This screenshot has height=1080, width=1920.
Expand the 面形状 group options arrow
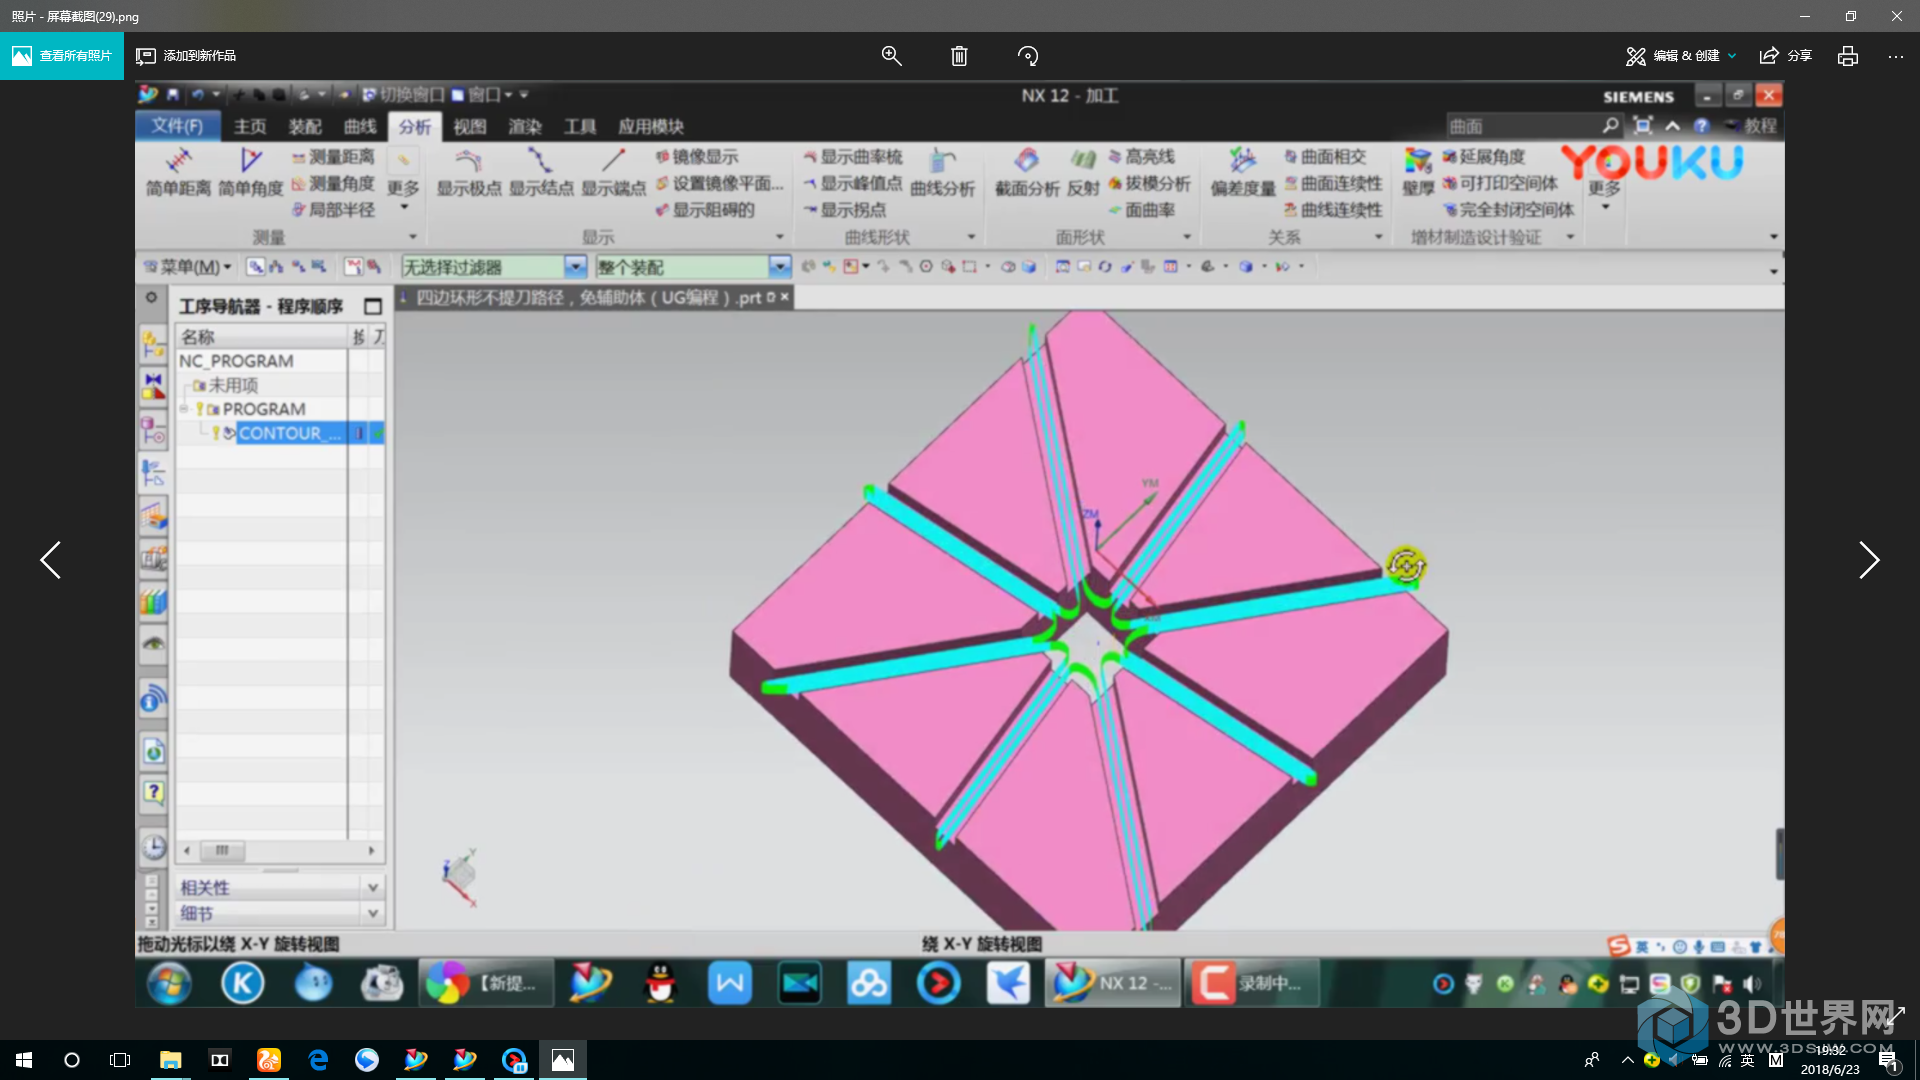coord(1187,237)
